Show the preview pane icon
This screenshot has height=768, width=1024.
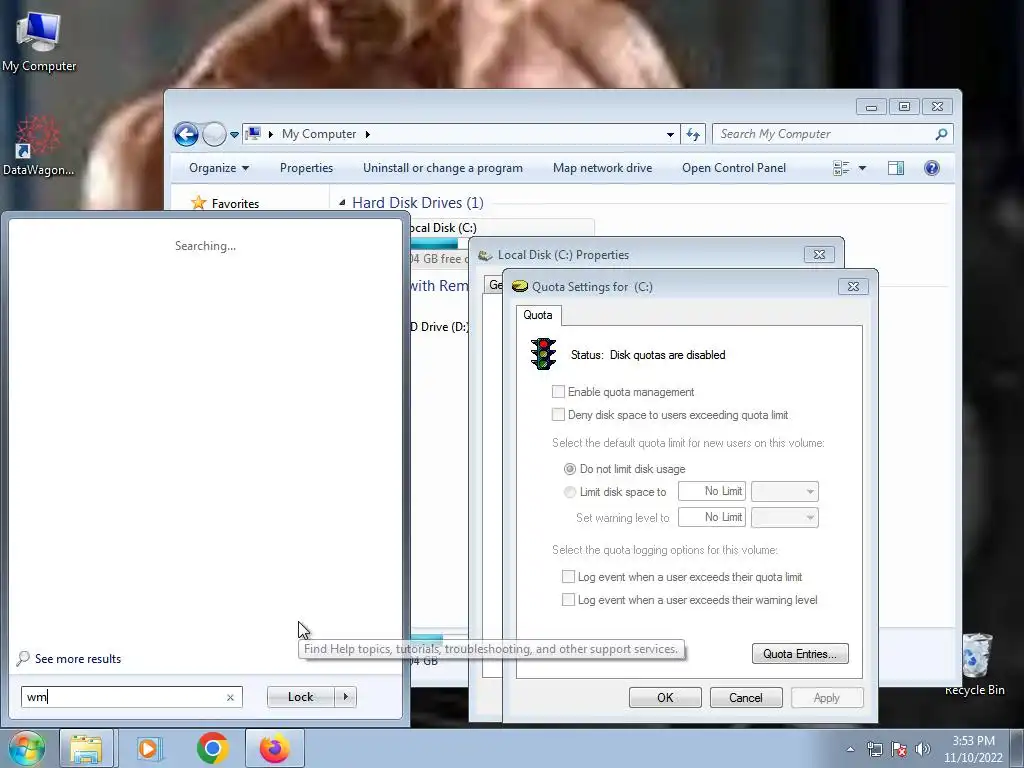(896, 168)
